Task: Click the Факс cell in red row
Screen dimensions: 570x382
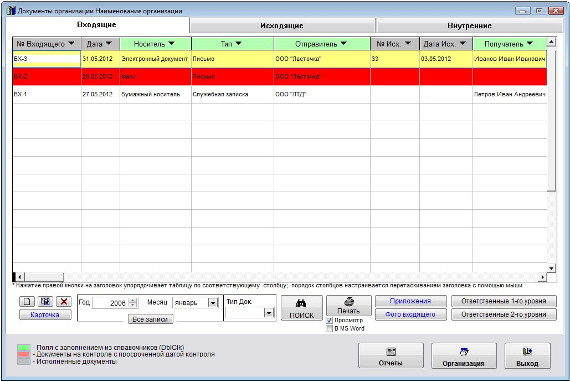Action: (x=155, y=77)
